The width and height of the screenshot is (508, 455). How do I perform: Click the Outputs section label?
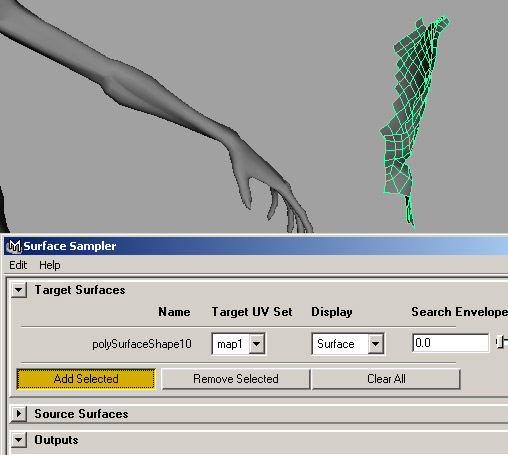click(56, 440)
